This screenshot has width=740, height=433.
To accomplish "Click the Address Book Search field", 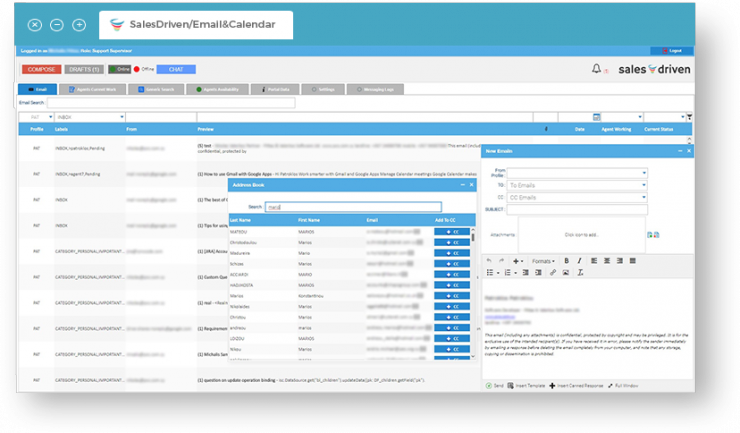I will 353,207.
